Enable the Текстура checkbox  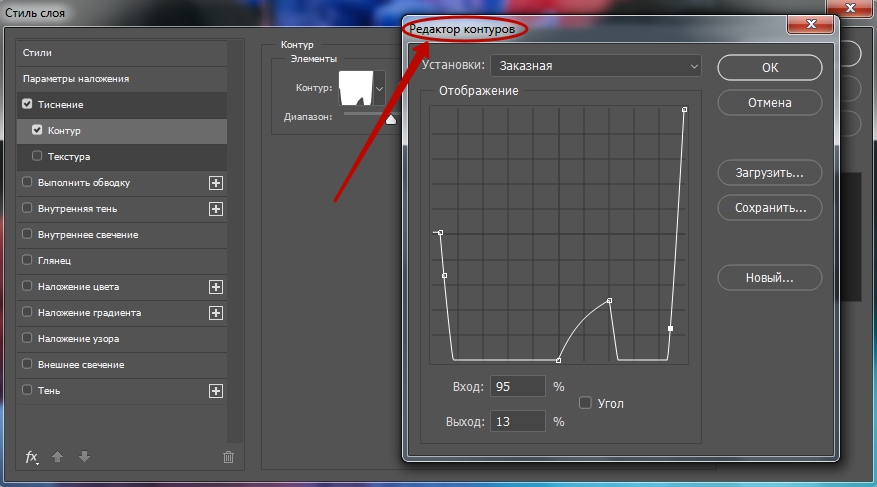click(37, 156)
